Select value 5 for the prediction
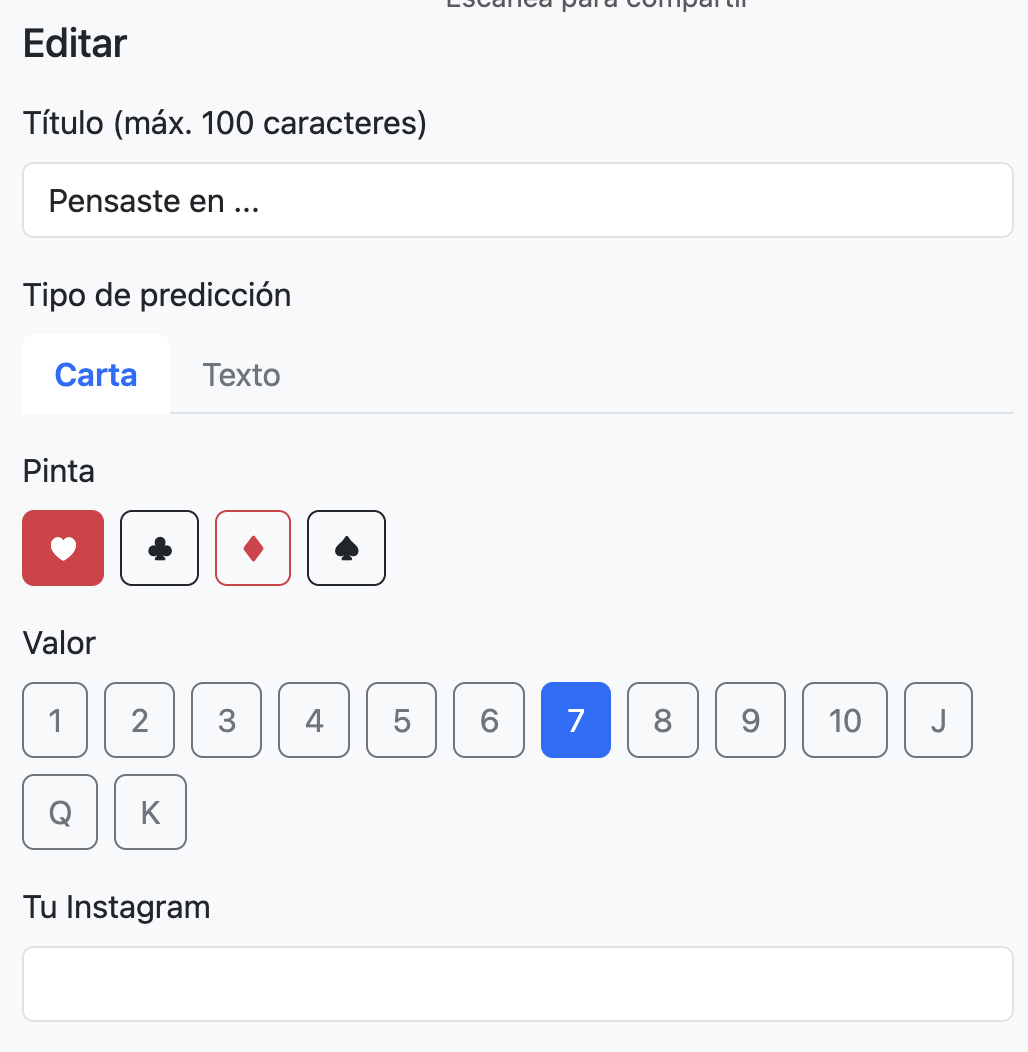The image size is (1028, 1052). (401, 720)
